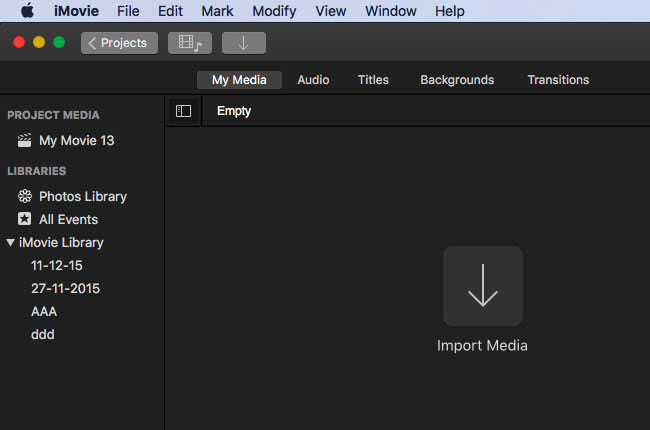Open the Titles tab
Viewport: 650px width, 430px height.
pyautogui.click(x=373, y=80)
